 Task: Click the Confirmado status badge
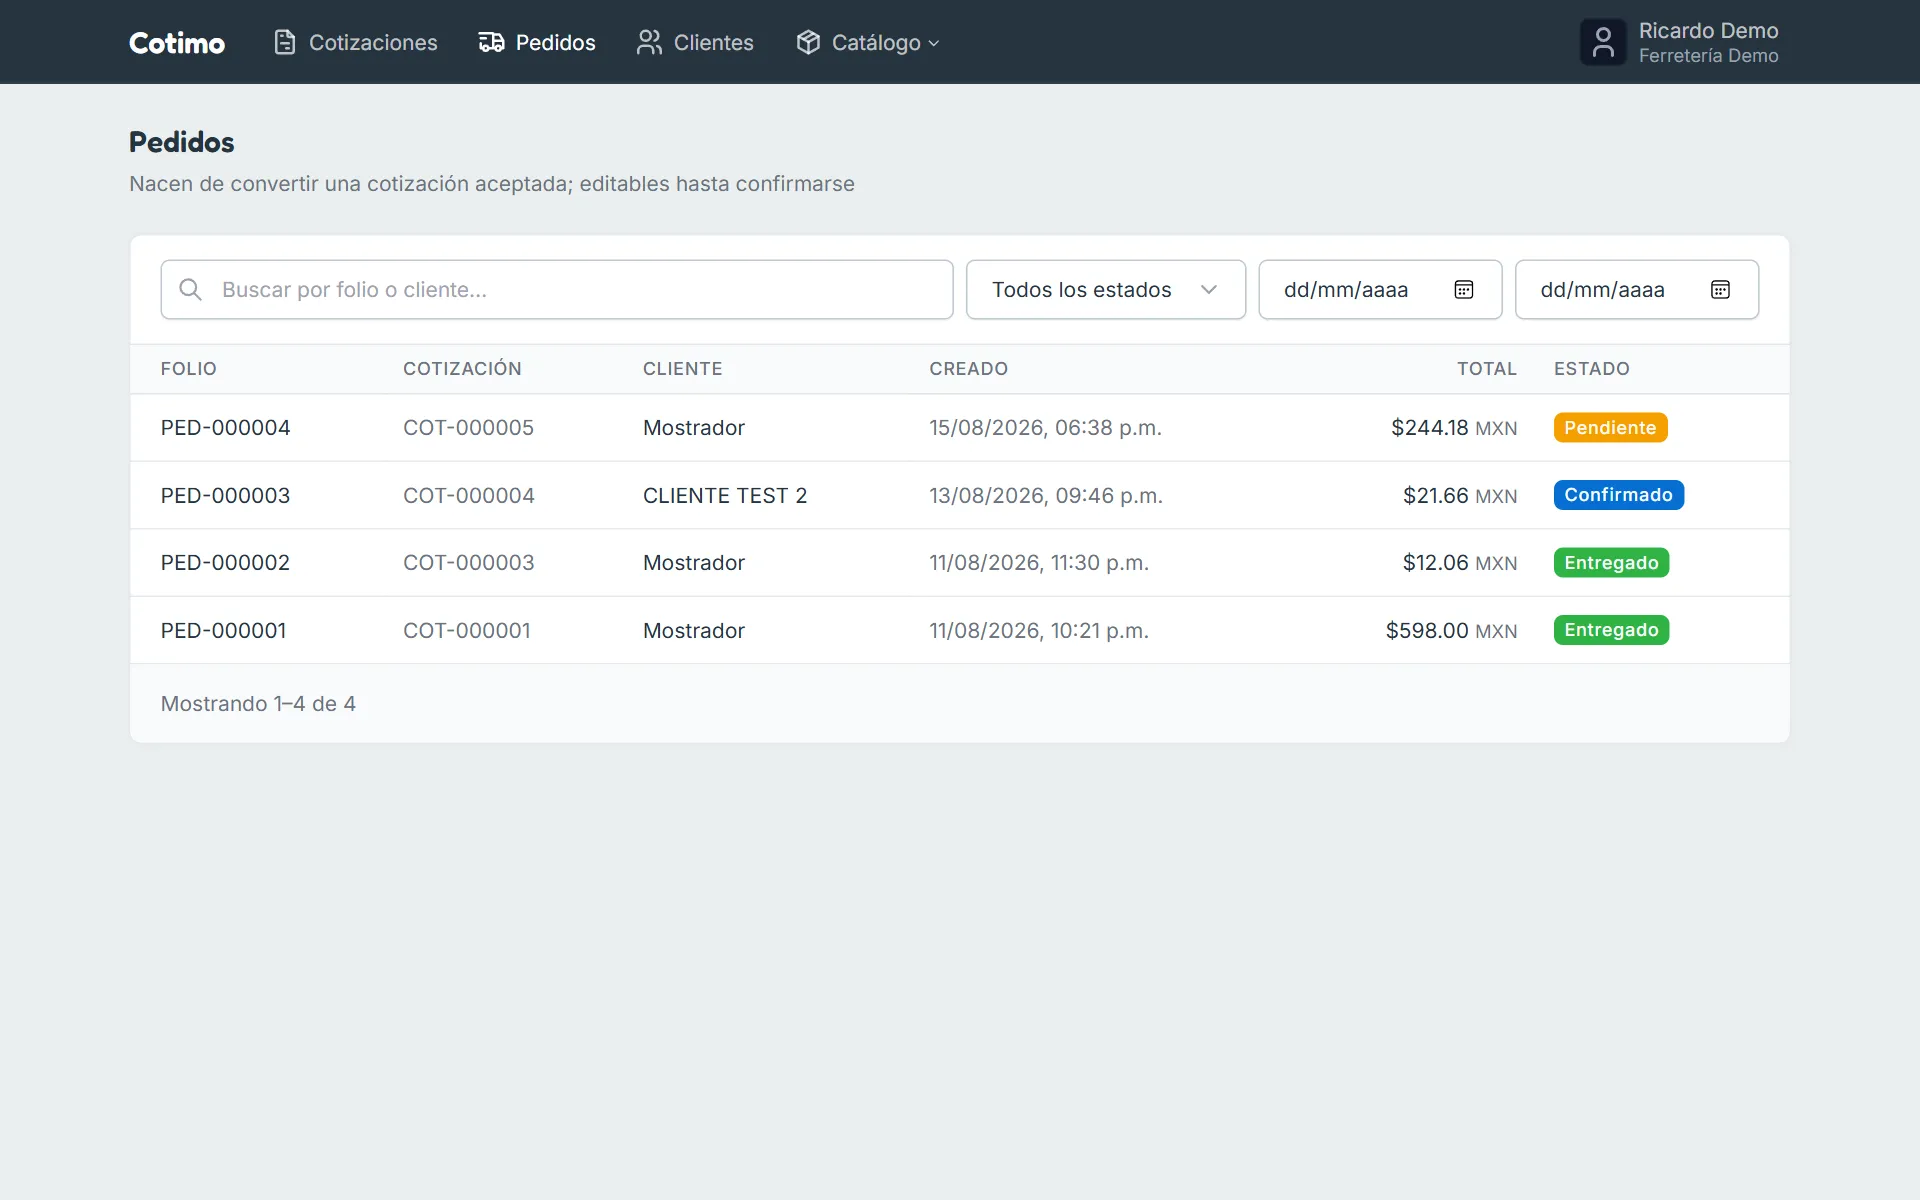[1619, 495]
